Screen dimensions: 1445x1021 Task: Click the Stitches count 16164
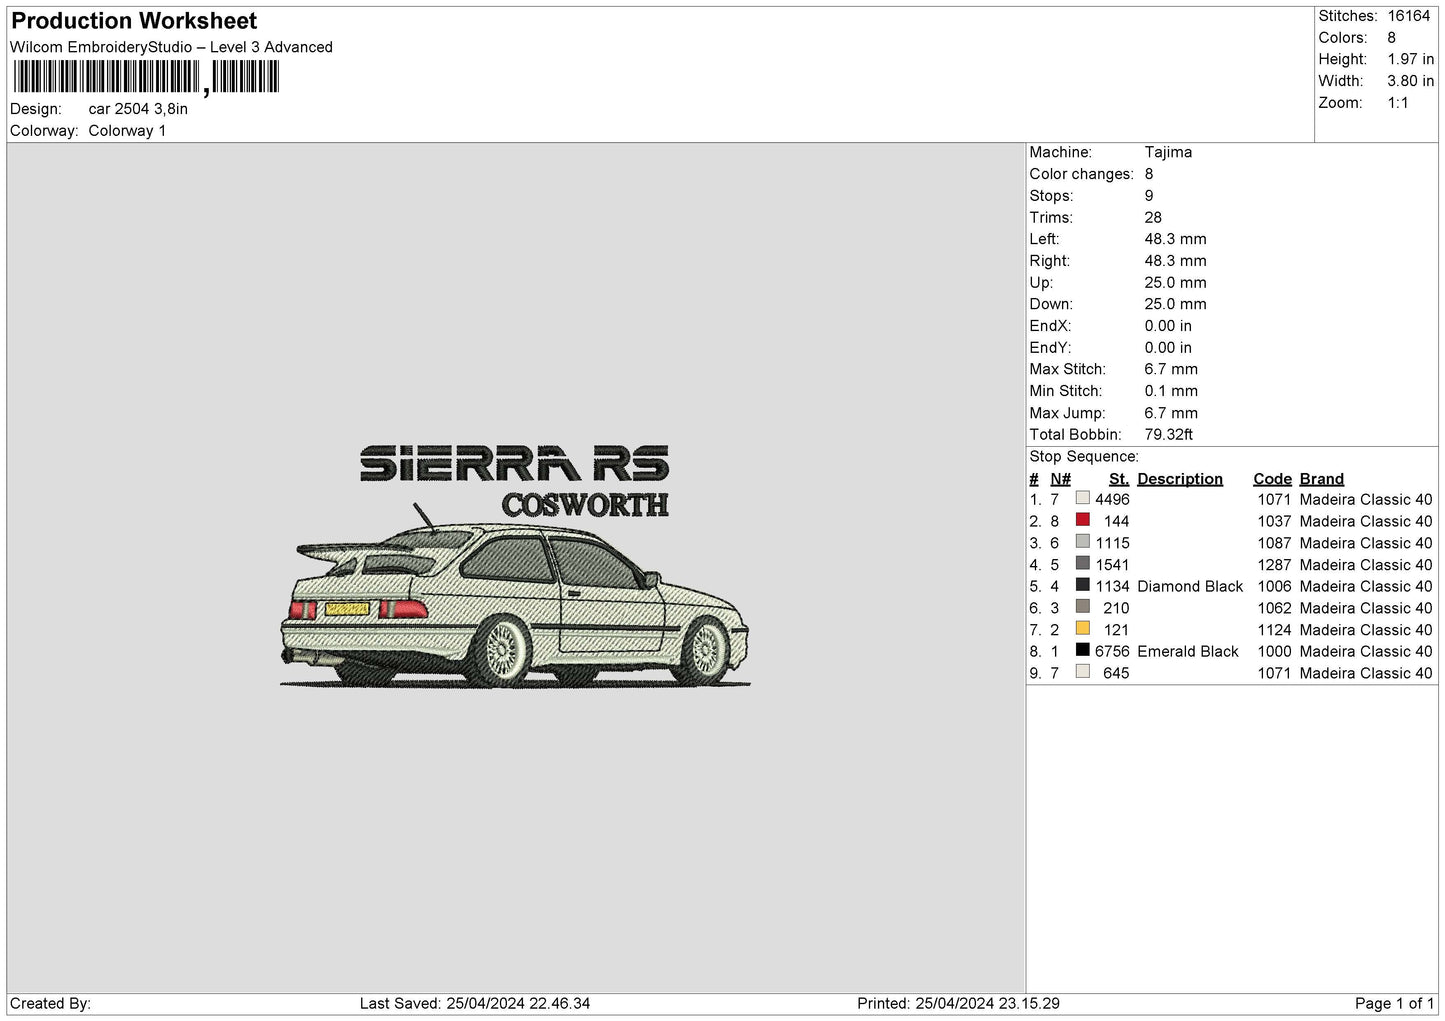tap(1409, 16)
